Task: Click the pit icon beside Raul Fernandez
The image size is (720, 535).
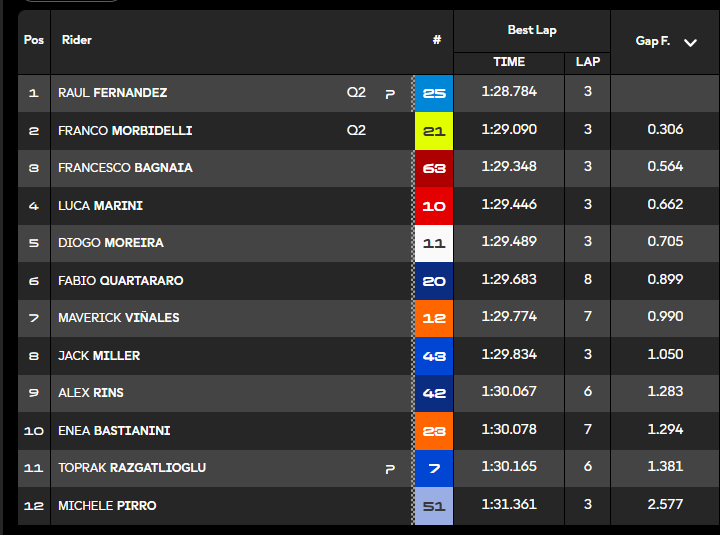Action: point(390,93)
